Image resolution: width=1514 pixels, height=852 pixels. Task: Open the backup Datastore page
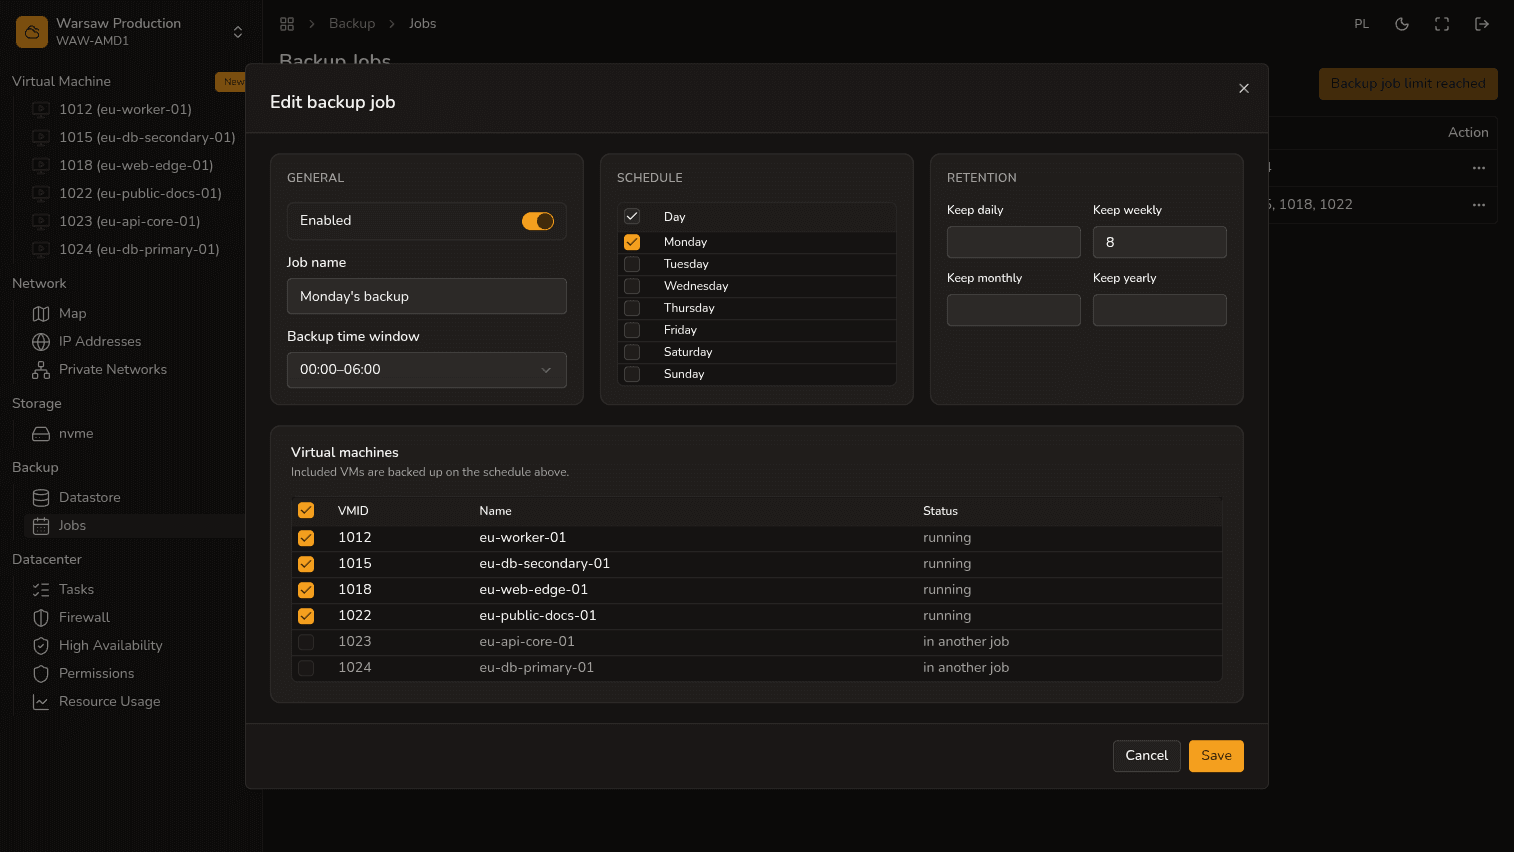89,497
